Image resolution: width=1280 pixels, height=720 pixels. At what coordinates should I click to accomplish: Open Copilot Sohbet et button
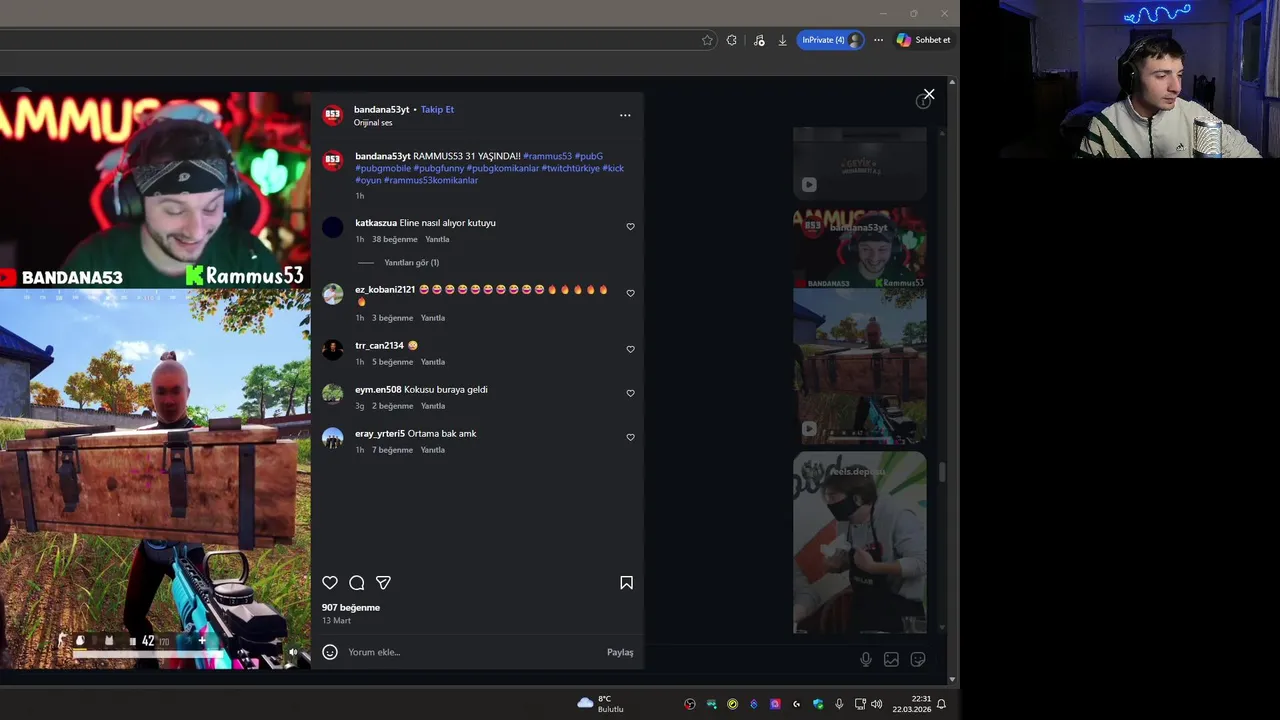click(x=923, y=40)
